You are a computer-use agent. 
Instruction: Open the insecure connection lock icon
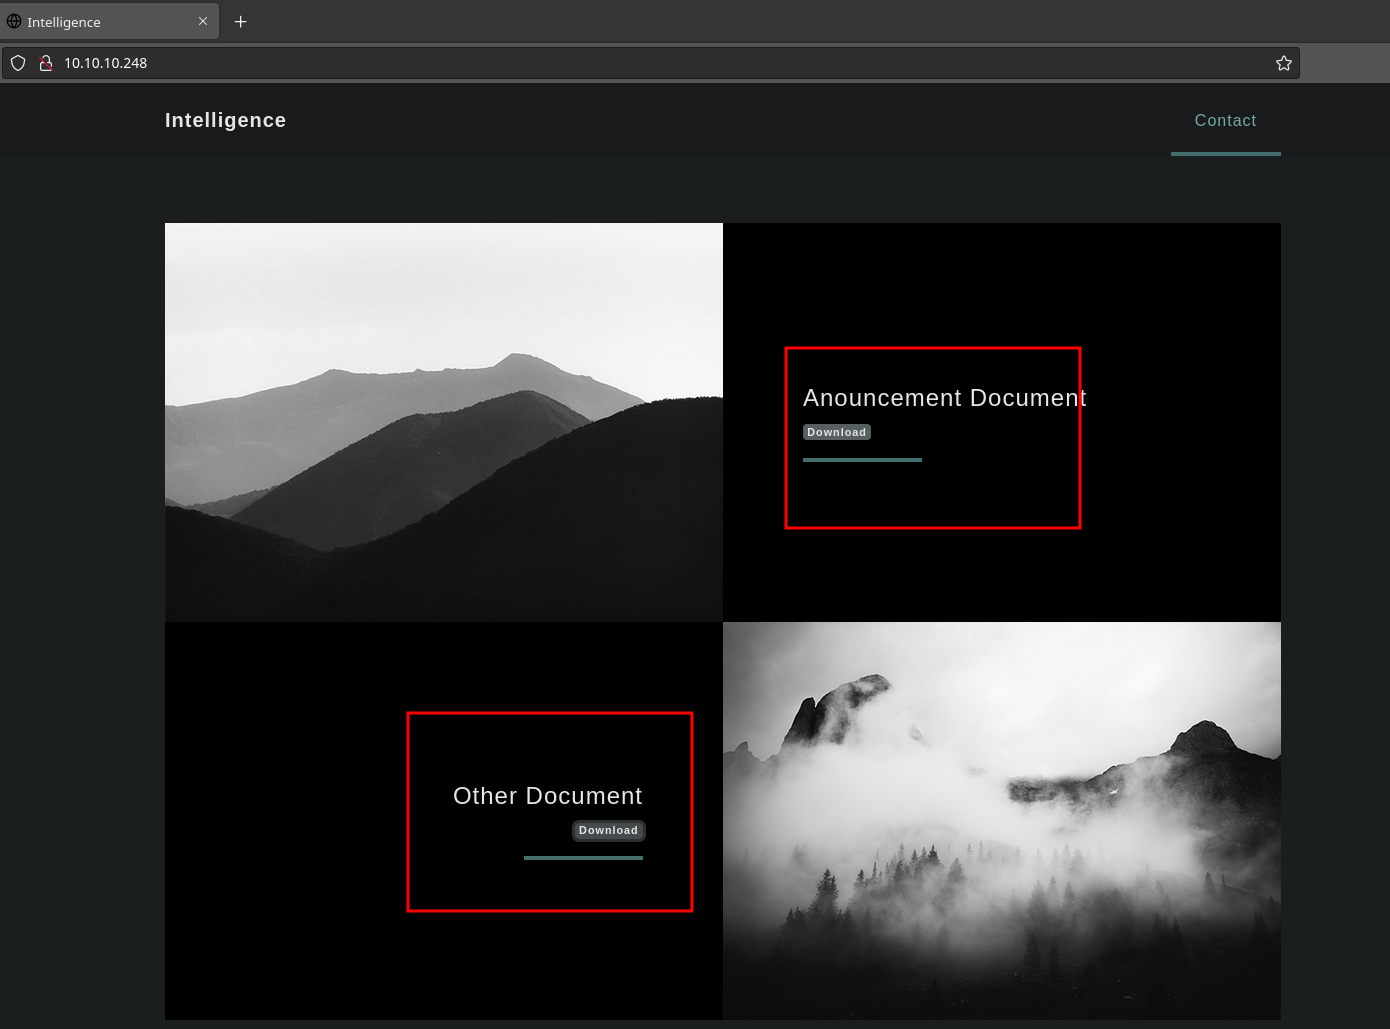(x=45, y=63)
